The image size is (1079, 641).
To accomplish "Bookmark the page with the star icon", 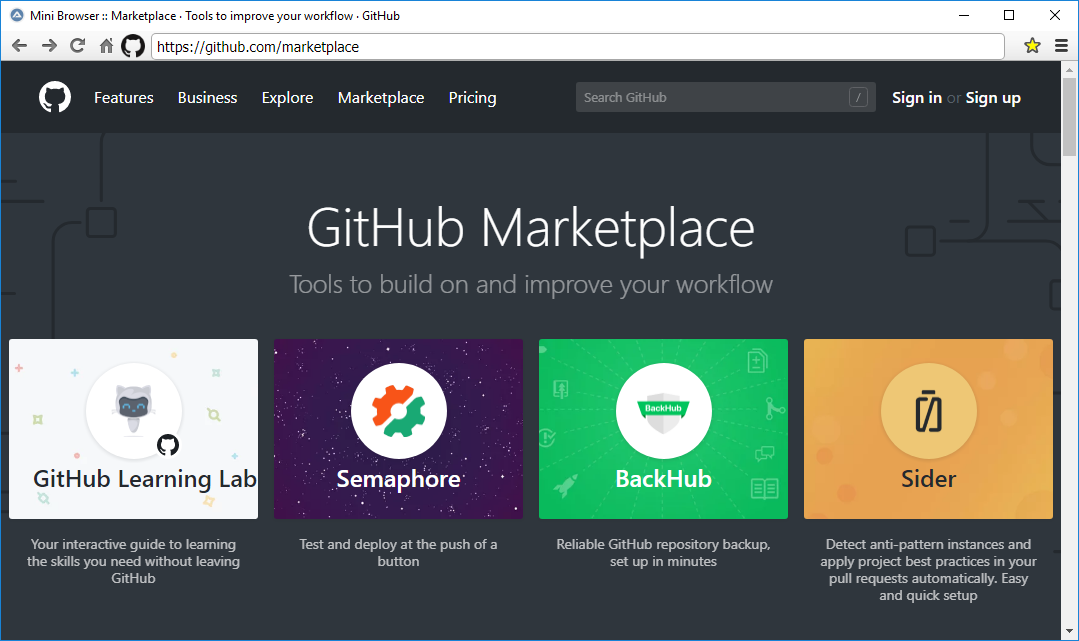I will 1032,46.
